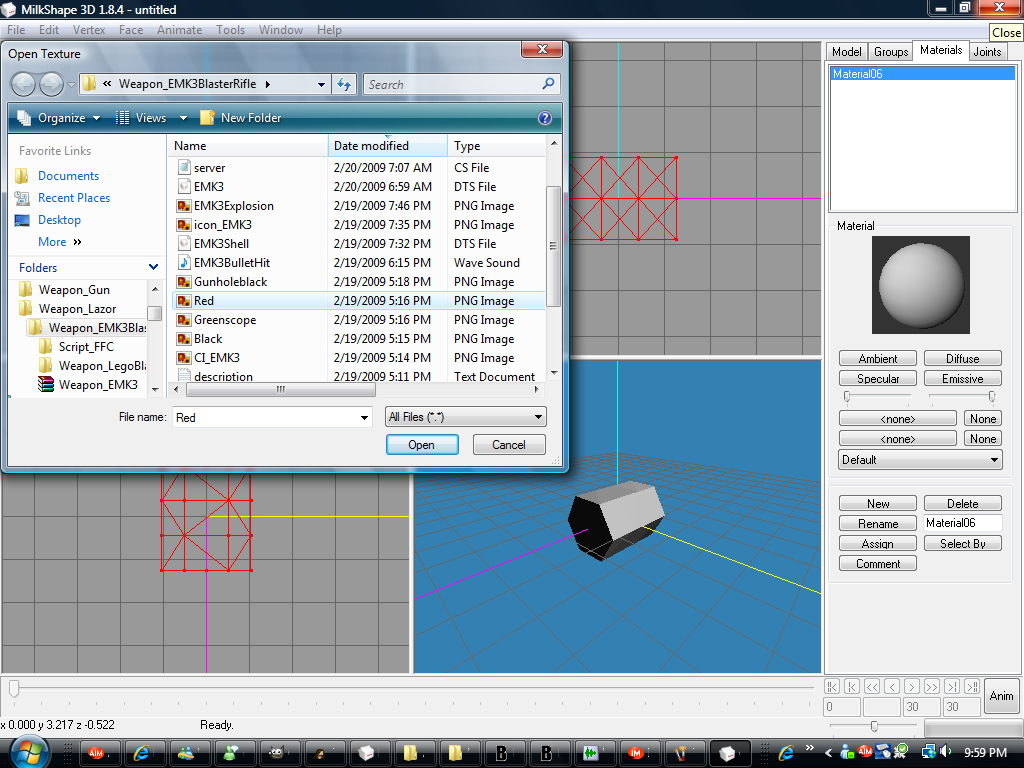The width and height of the screenshot is (1024, 768).
Task: Click the Forward arrow in Open Texture dialog
Action: (51, 84)
